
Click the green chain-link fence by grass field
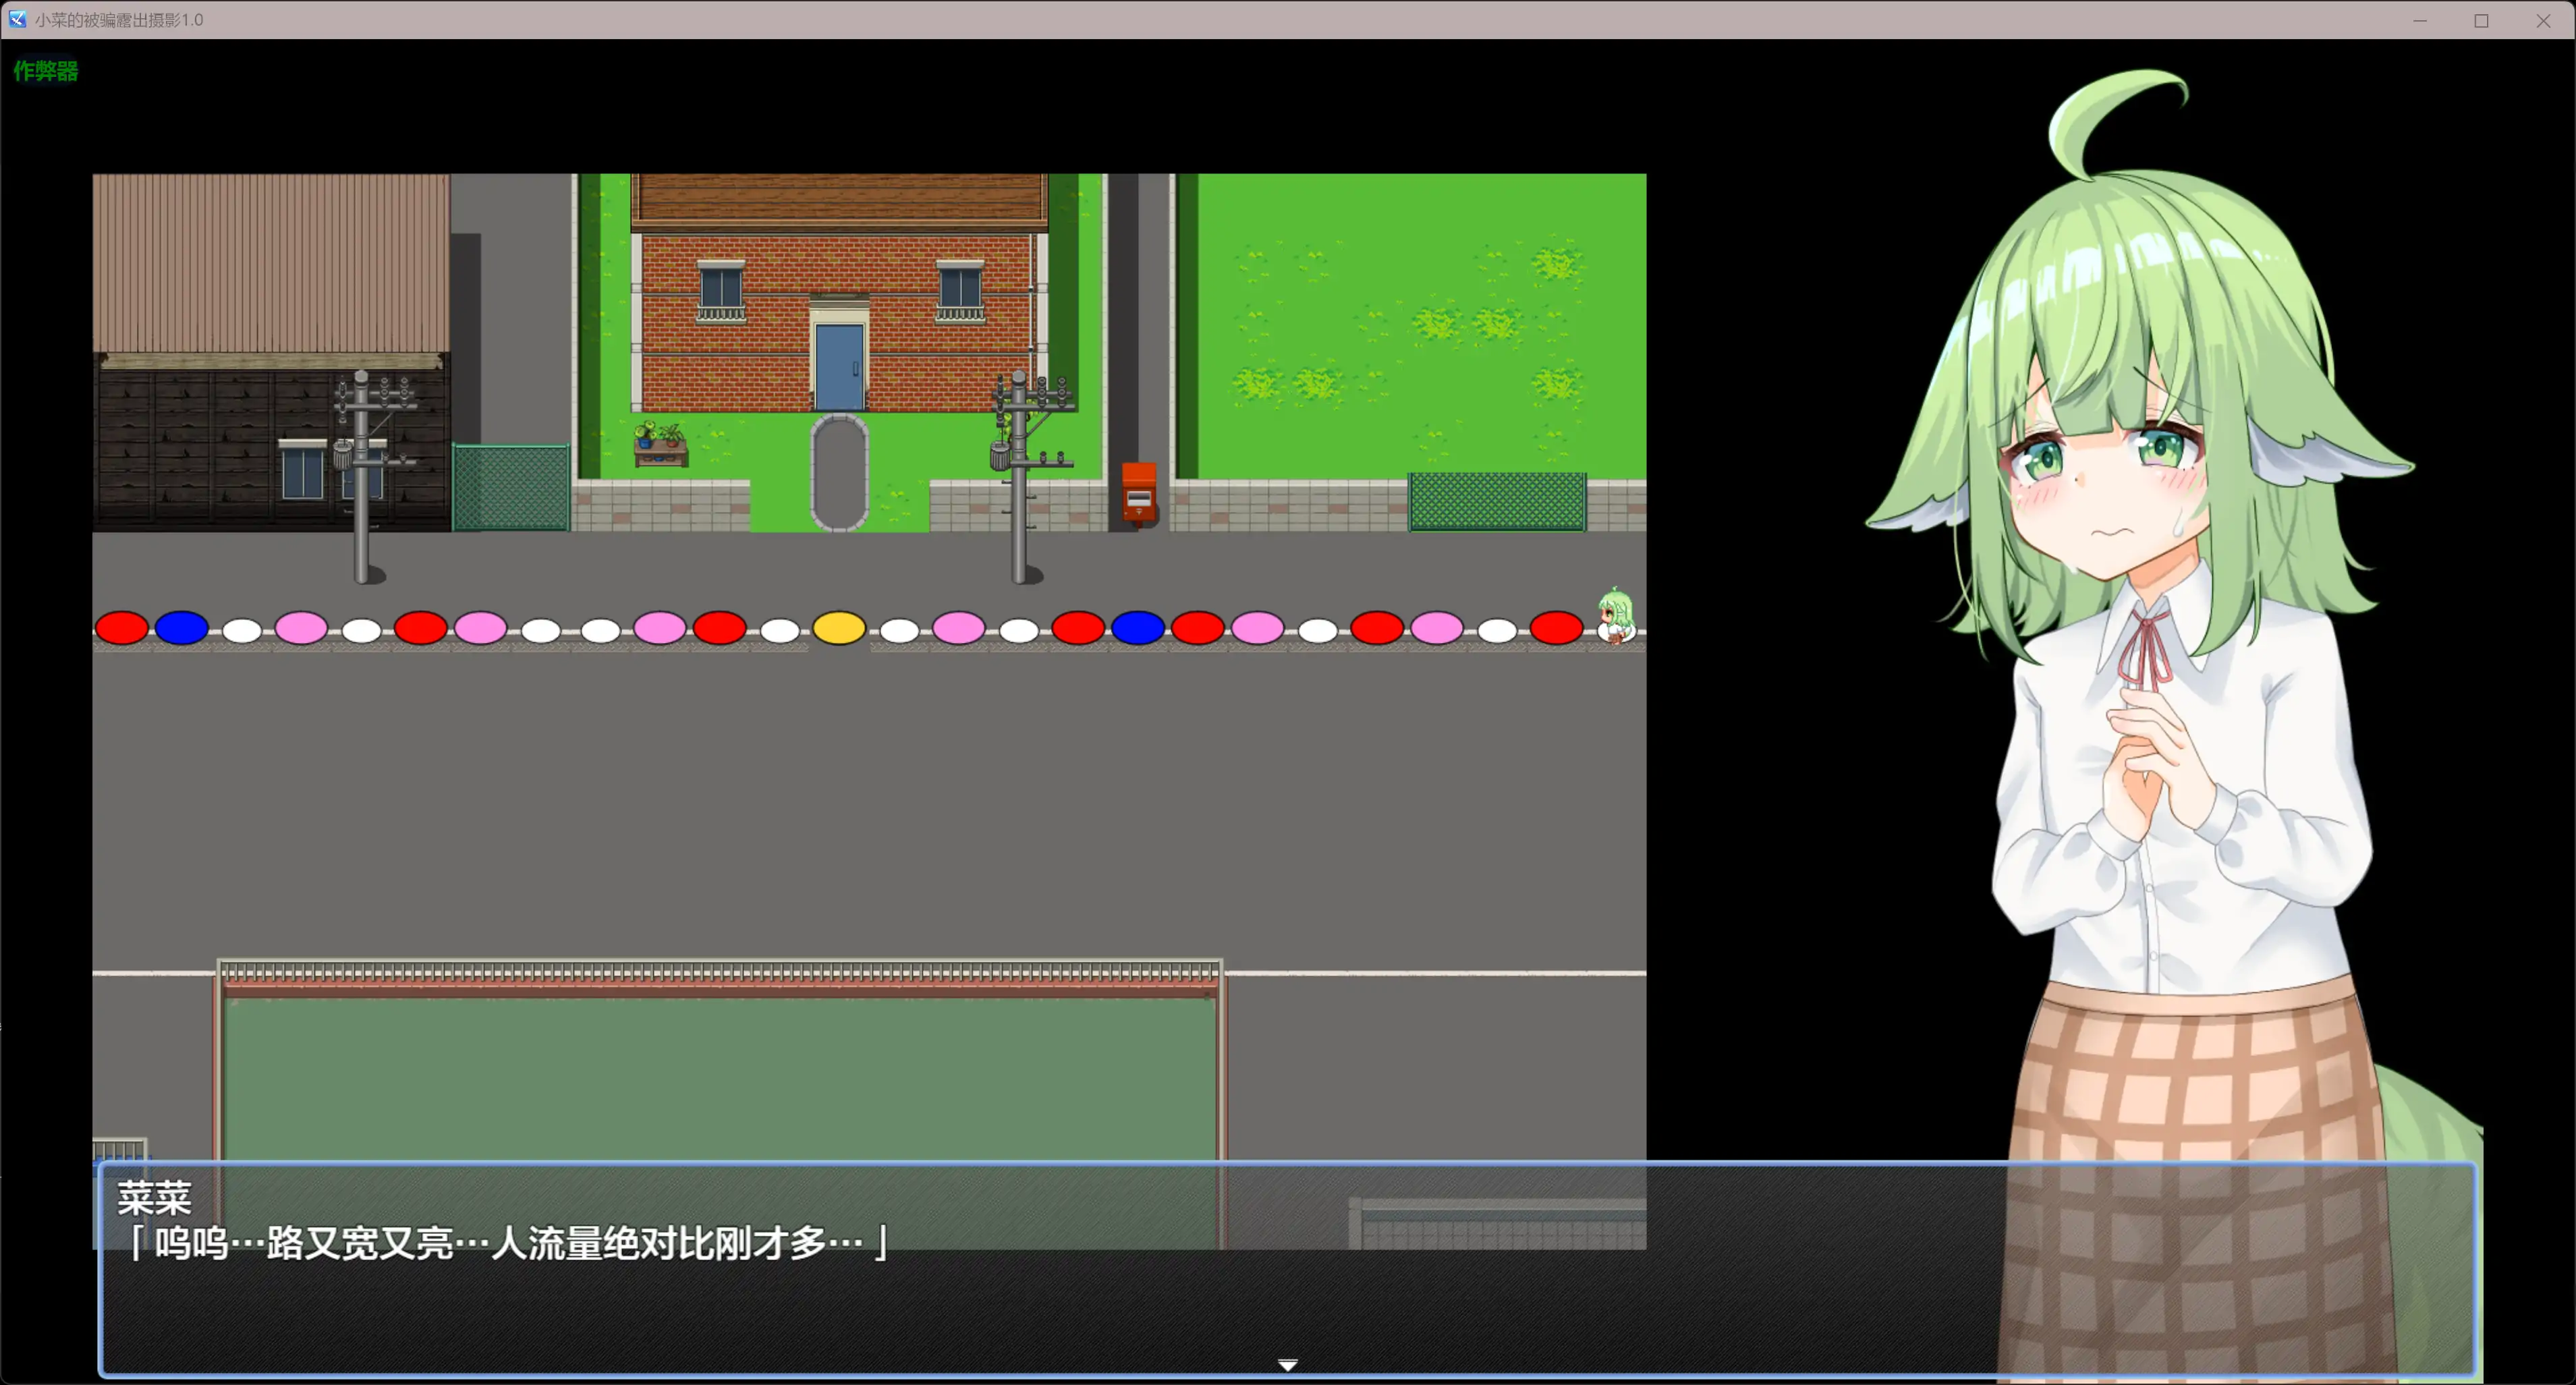pyautogui.click(x=1496, y=501)
